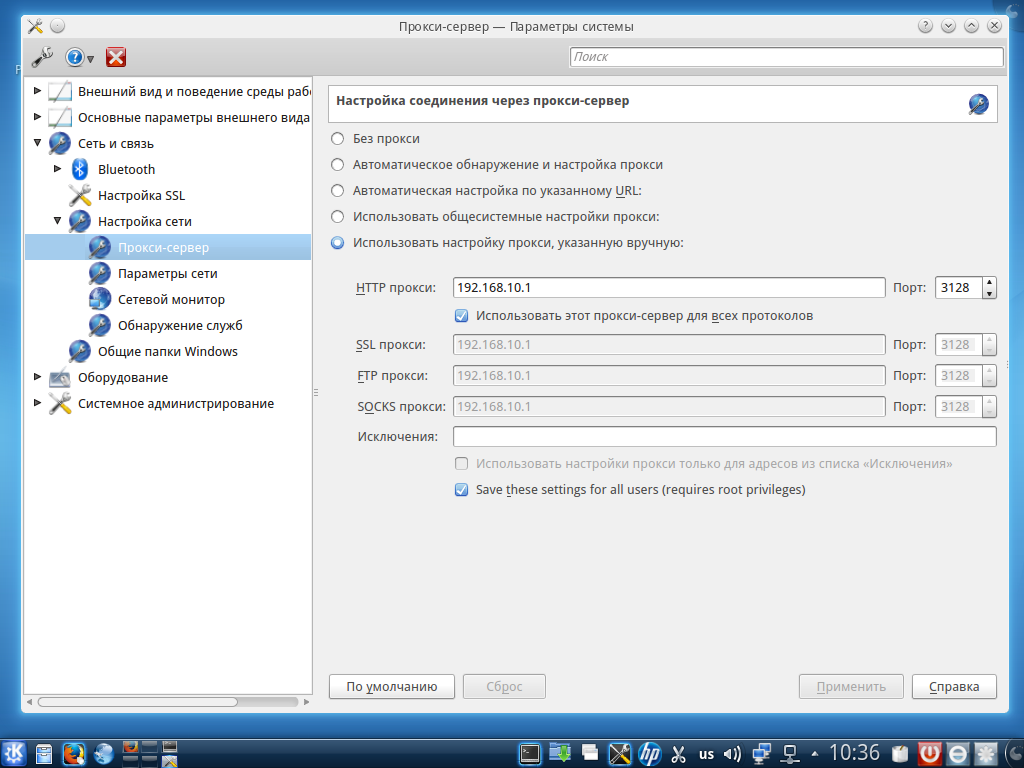This screenshot has height=768, width=1024.
Task: Select the Без прокси radio option
Action: (337, 138)
